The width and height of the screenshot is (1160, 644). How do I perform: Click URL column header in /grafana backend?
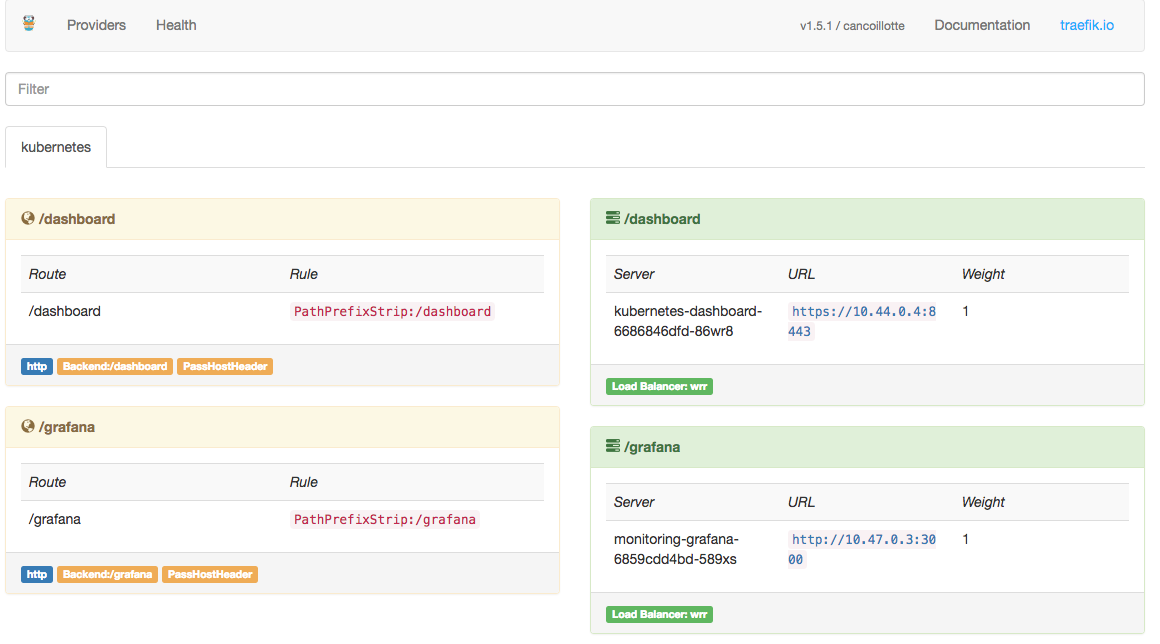point(801,501)
